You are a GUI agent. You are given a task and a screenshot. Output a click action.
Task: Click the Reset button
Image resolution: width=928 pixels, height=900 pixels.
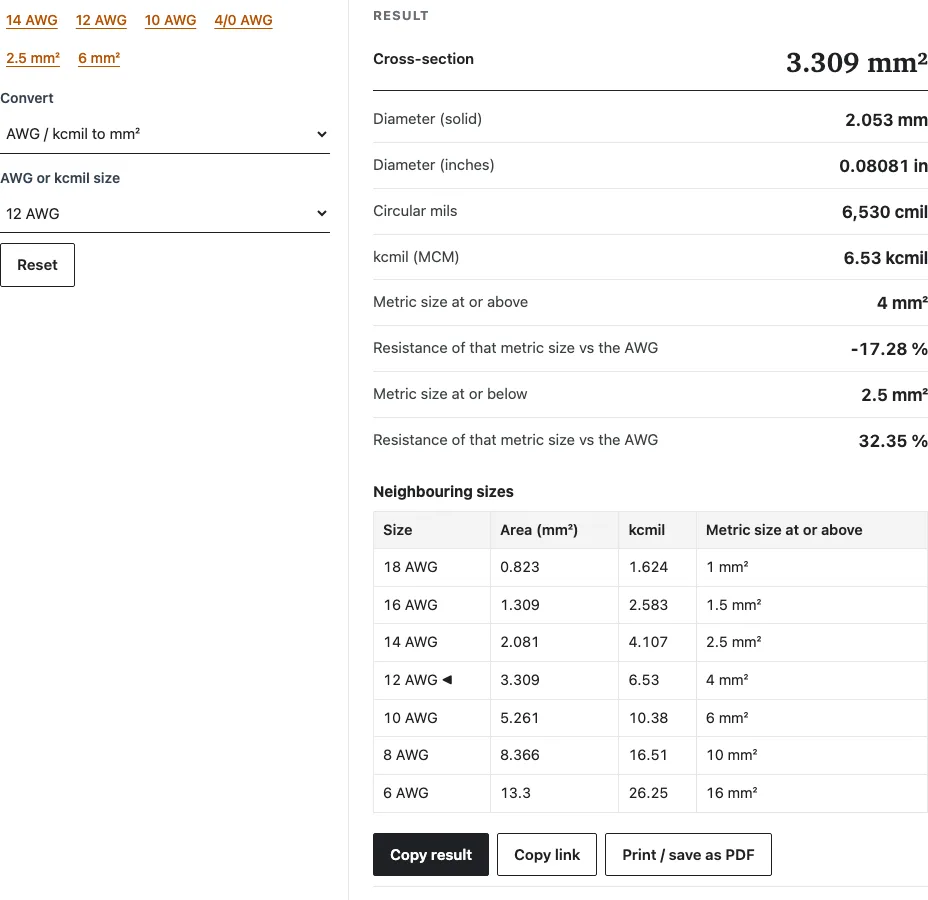[37, 265]
